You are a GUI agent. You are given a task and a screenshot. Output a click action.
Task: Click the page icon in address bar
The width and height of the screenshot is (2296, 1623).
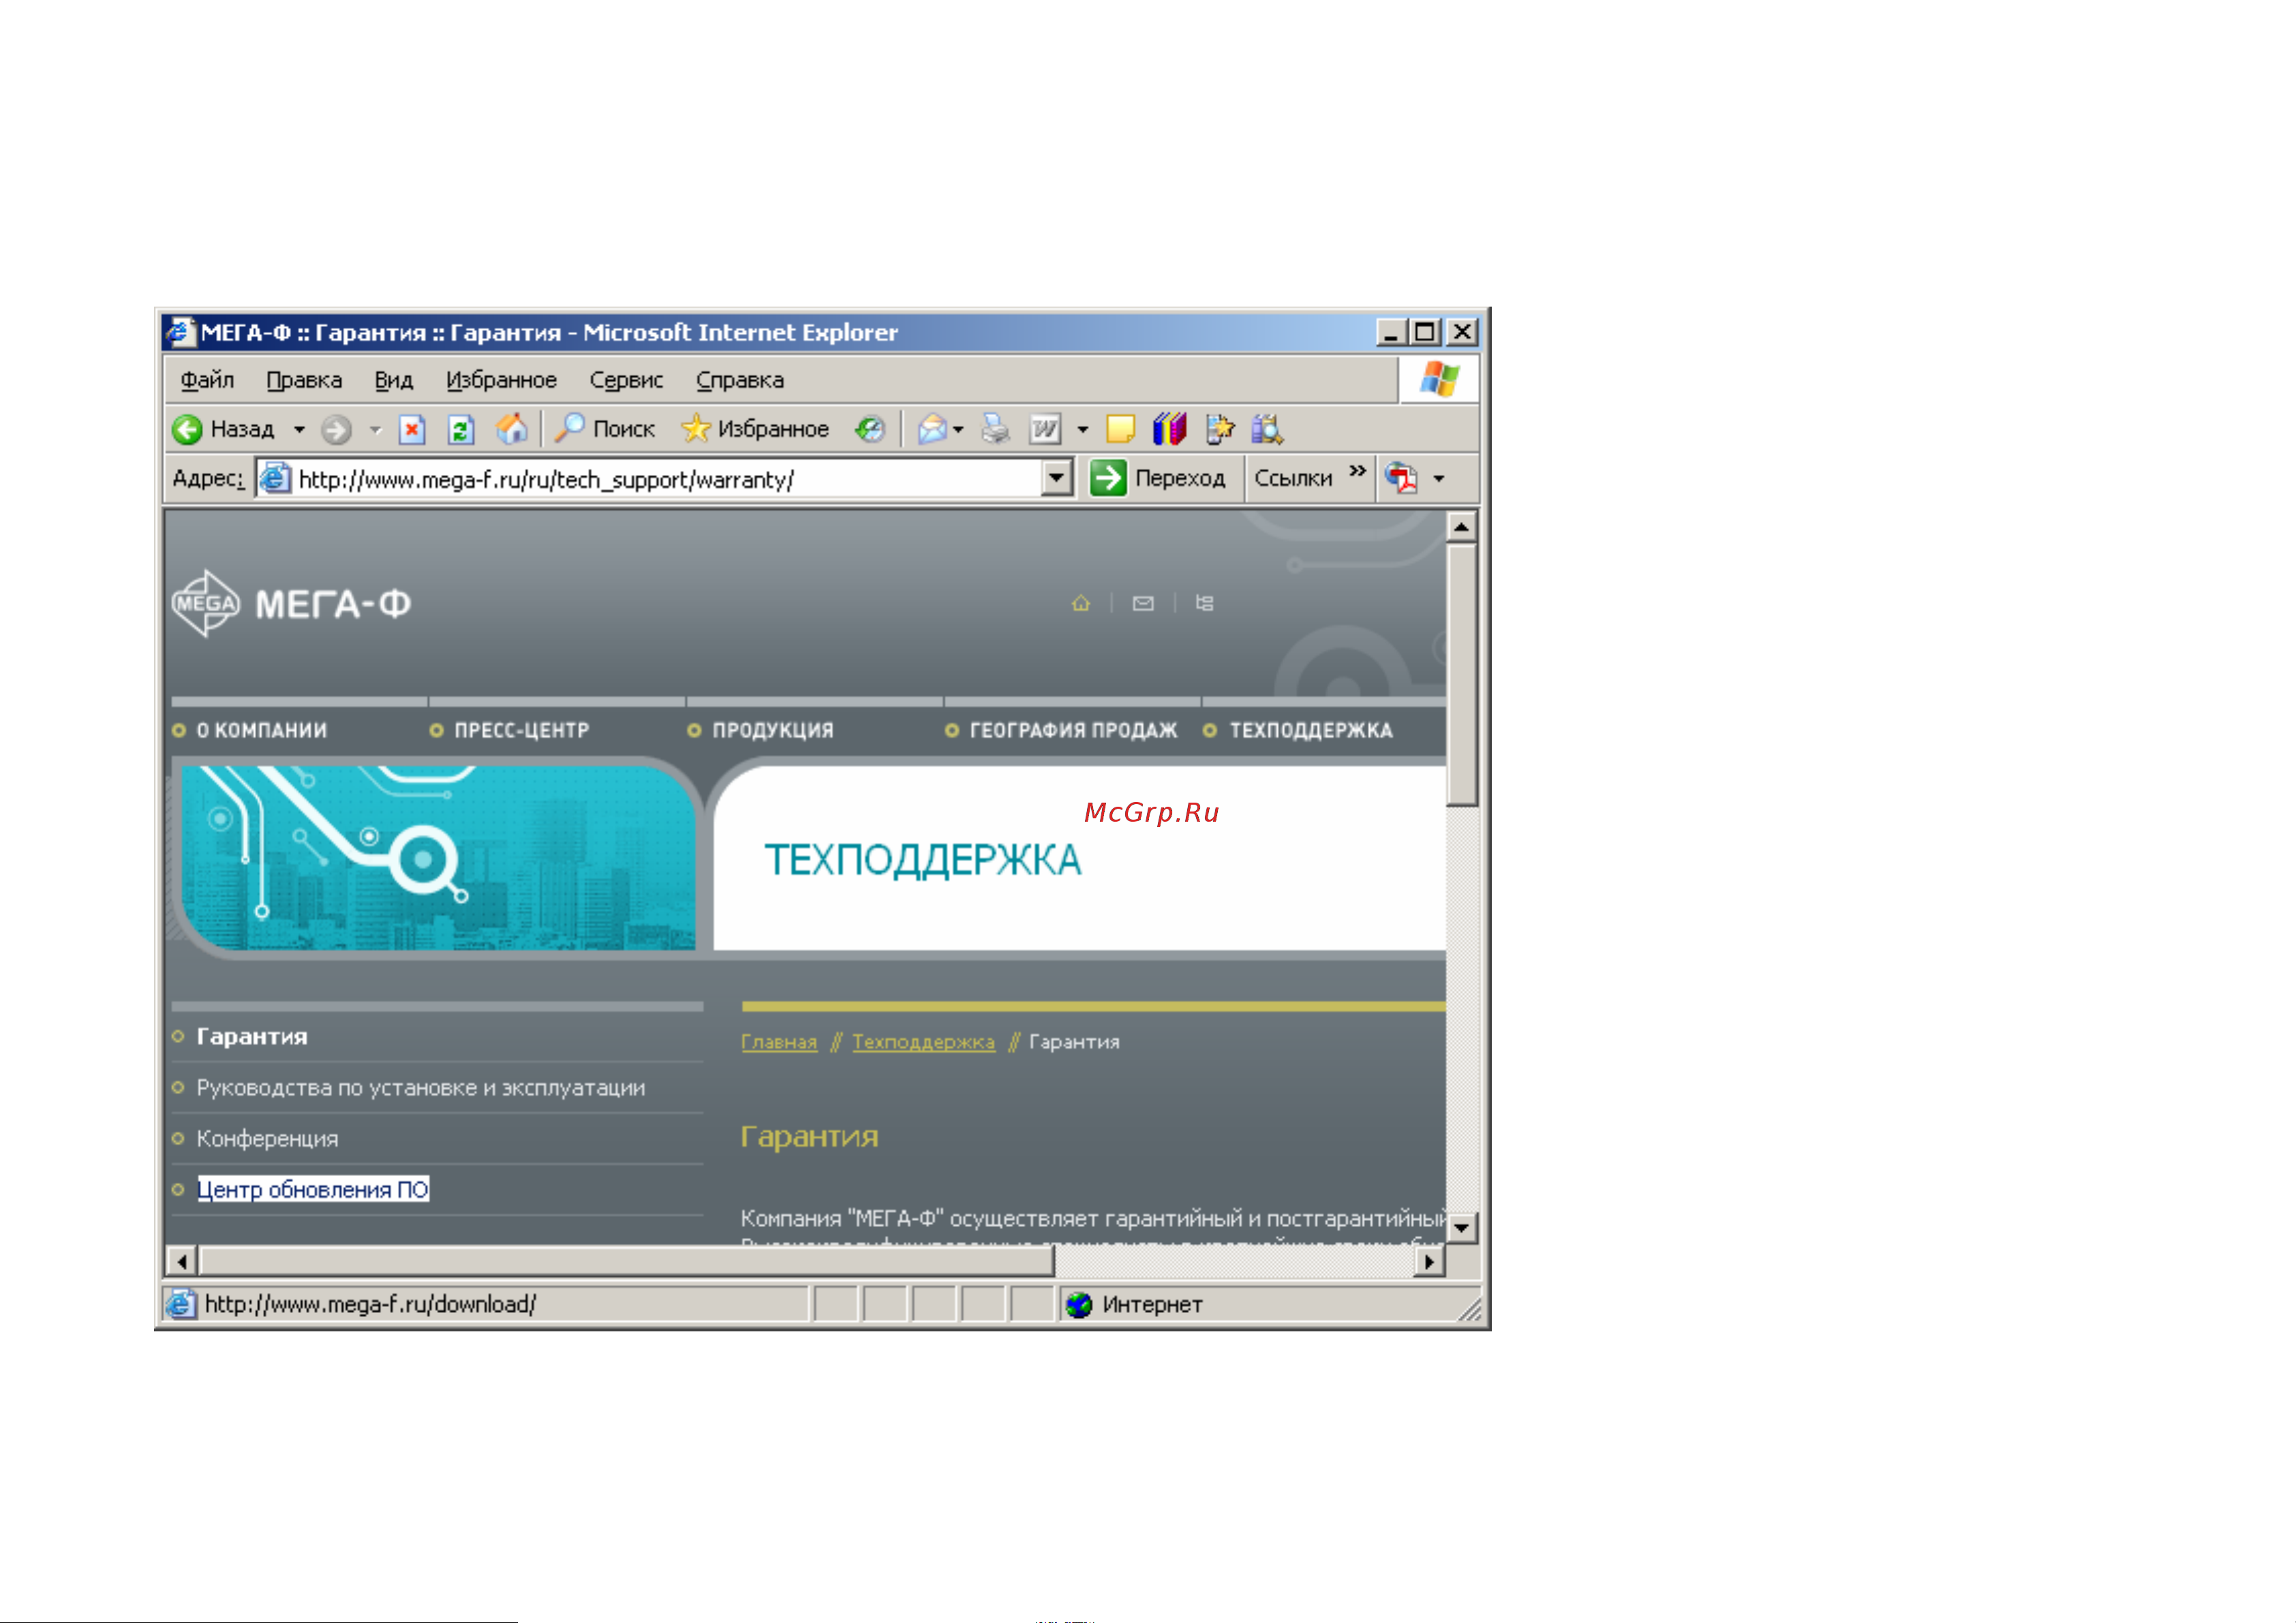click(x=275, y=478)
